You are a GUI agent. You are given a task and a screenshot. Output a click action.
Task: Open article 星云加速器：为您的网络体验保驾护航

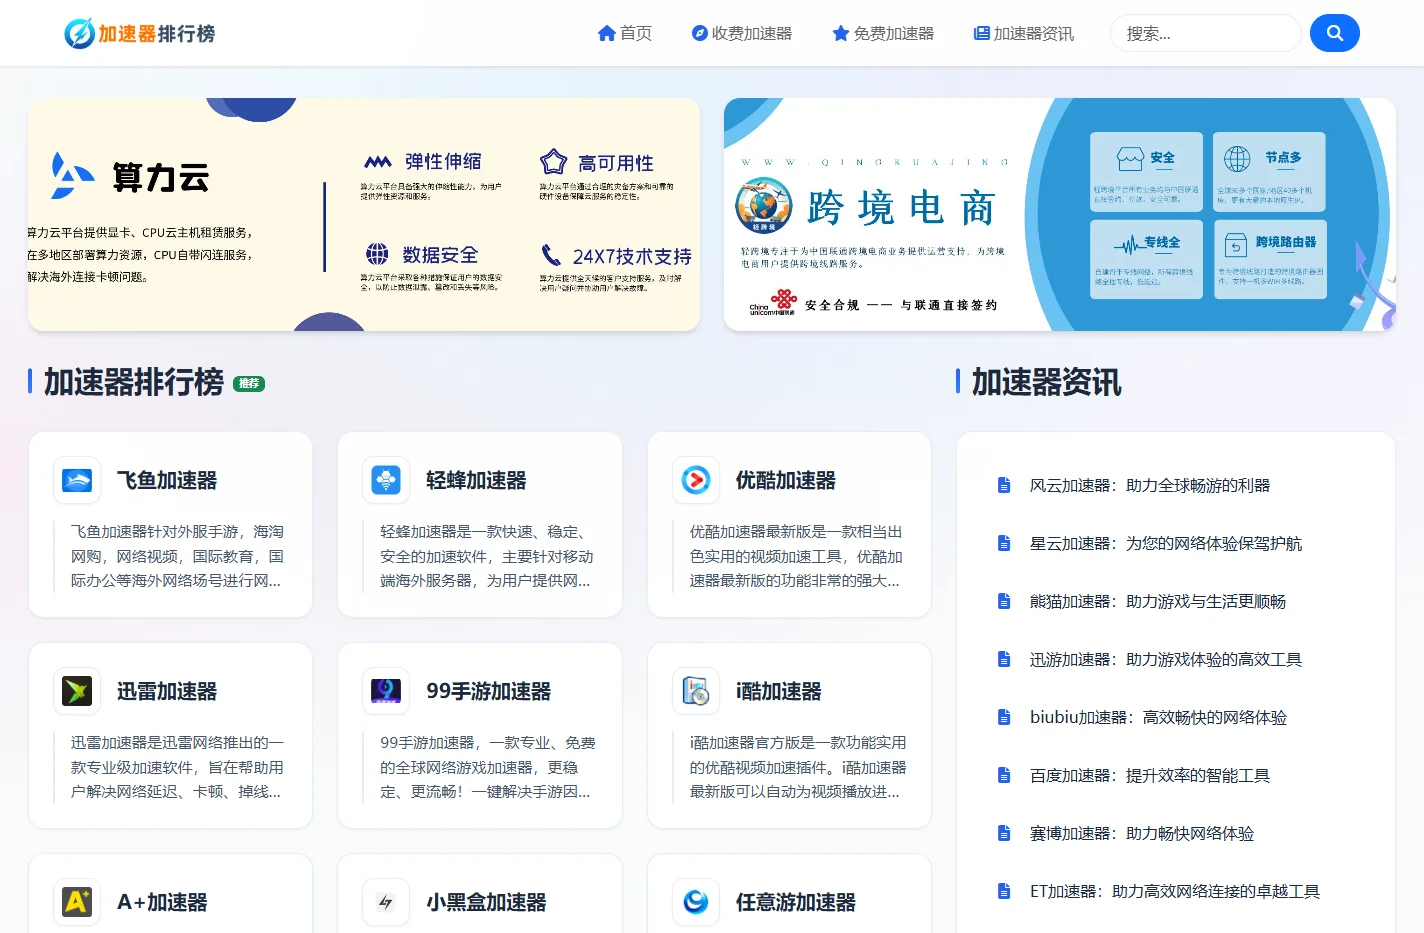pos(1166,543)
